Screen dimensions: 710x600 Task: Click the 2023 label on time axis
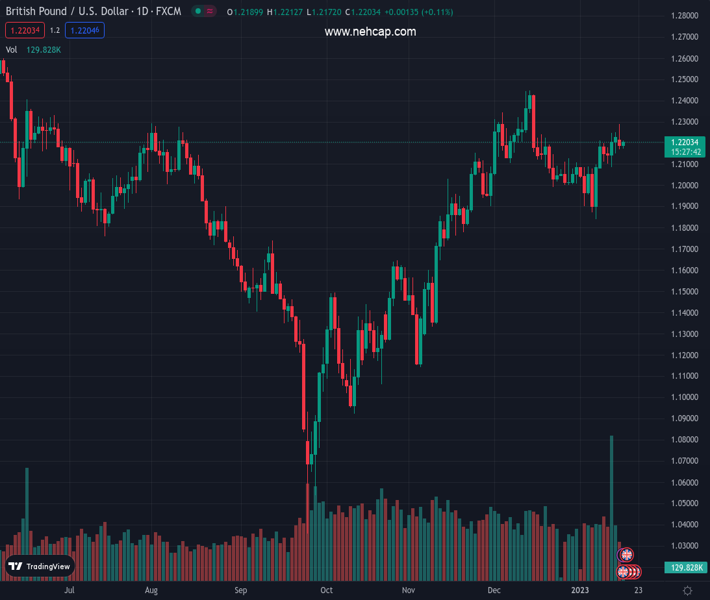pos(580,590)
